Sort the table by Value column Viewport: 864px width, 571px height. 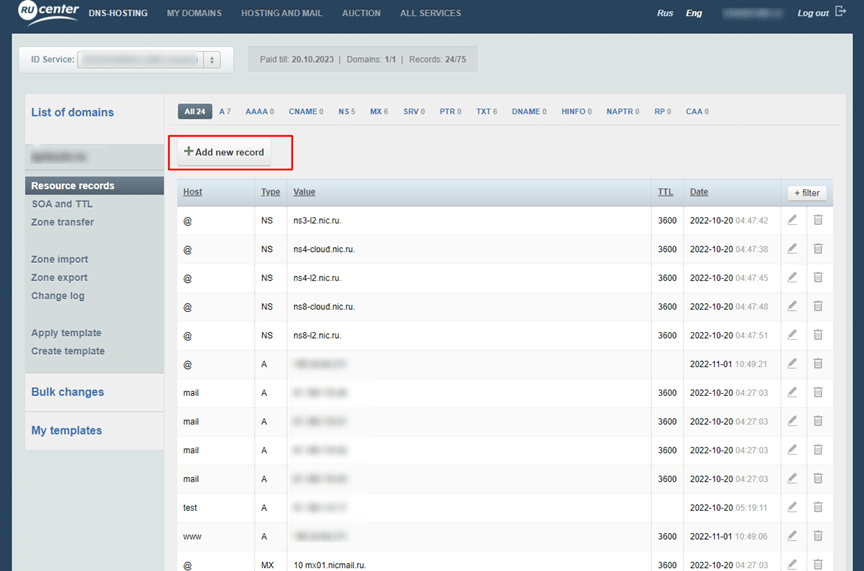pyautogui.click(x=304, y=192)
